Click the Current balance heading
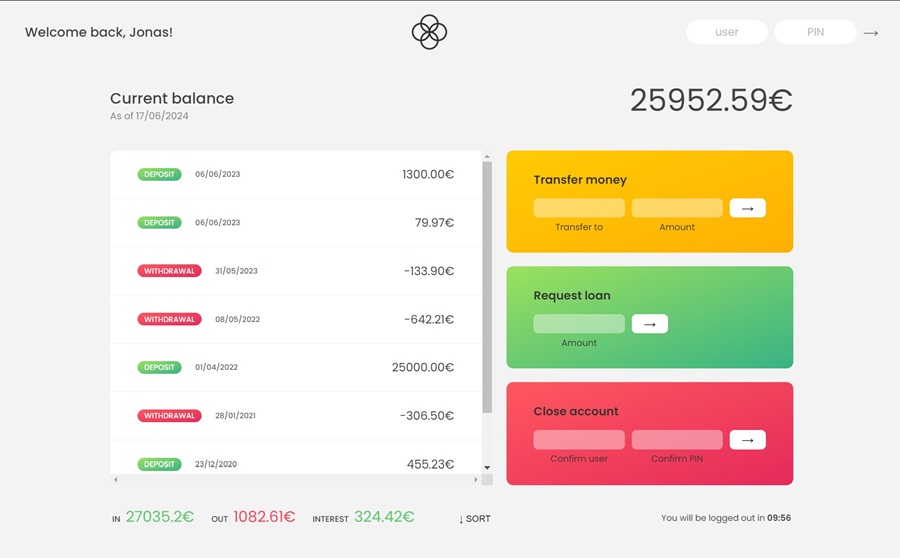The image size is (900, 558). pyautogui.click(x=172, y=98)
